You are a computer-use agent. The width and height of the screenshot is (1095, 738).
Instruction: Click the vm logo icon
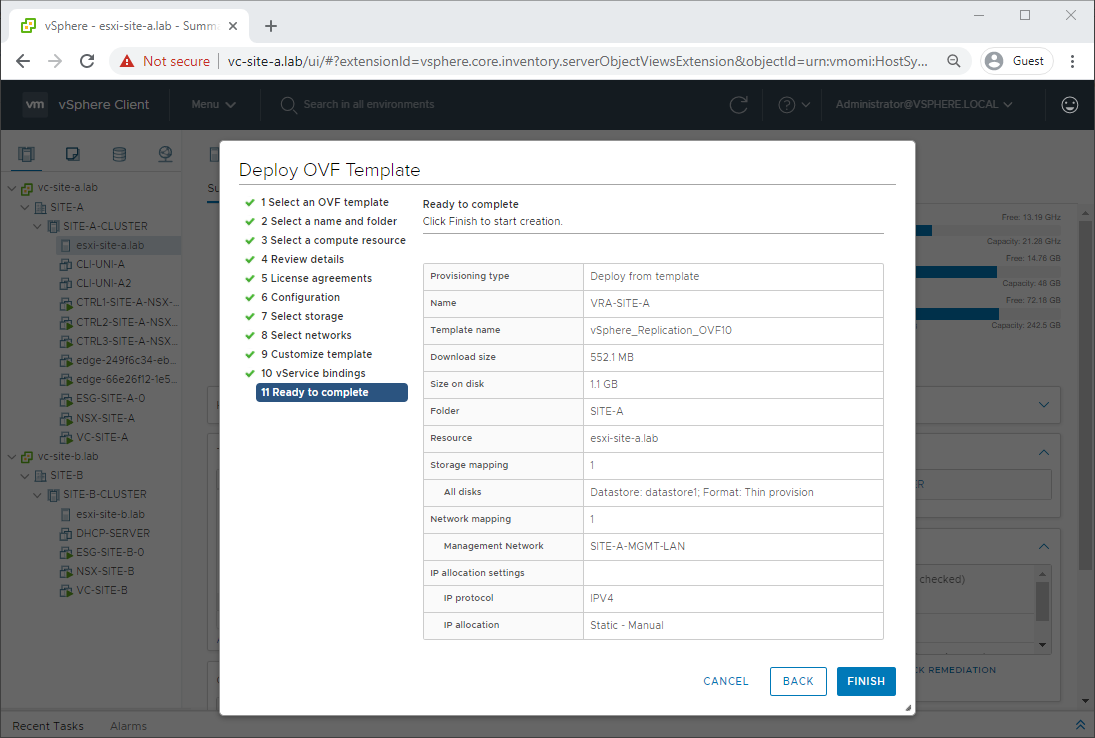(x=35, y=105)
